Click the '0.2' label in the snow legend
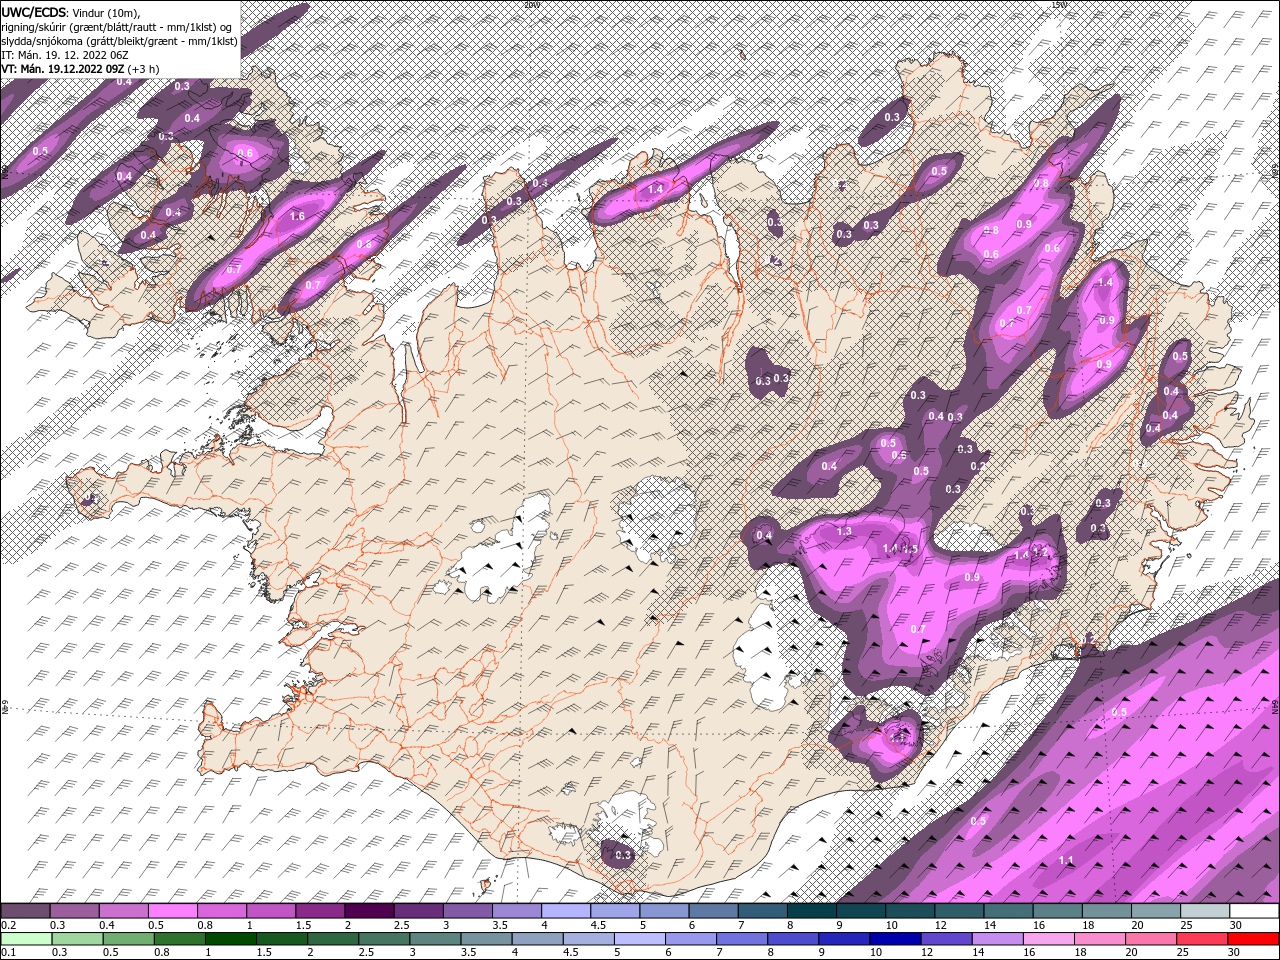Image resolution: width=1280 pixels, height=960 pixels. 9,925
